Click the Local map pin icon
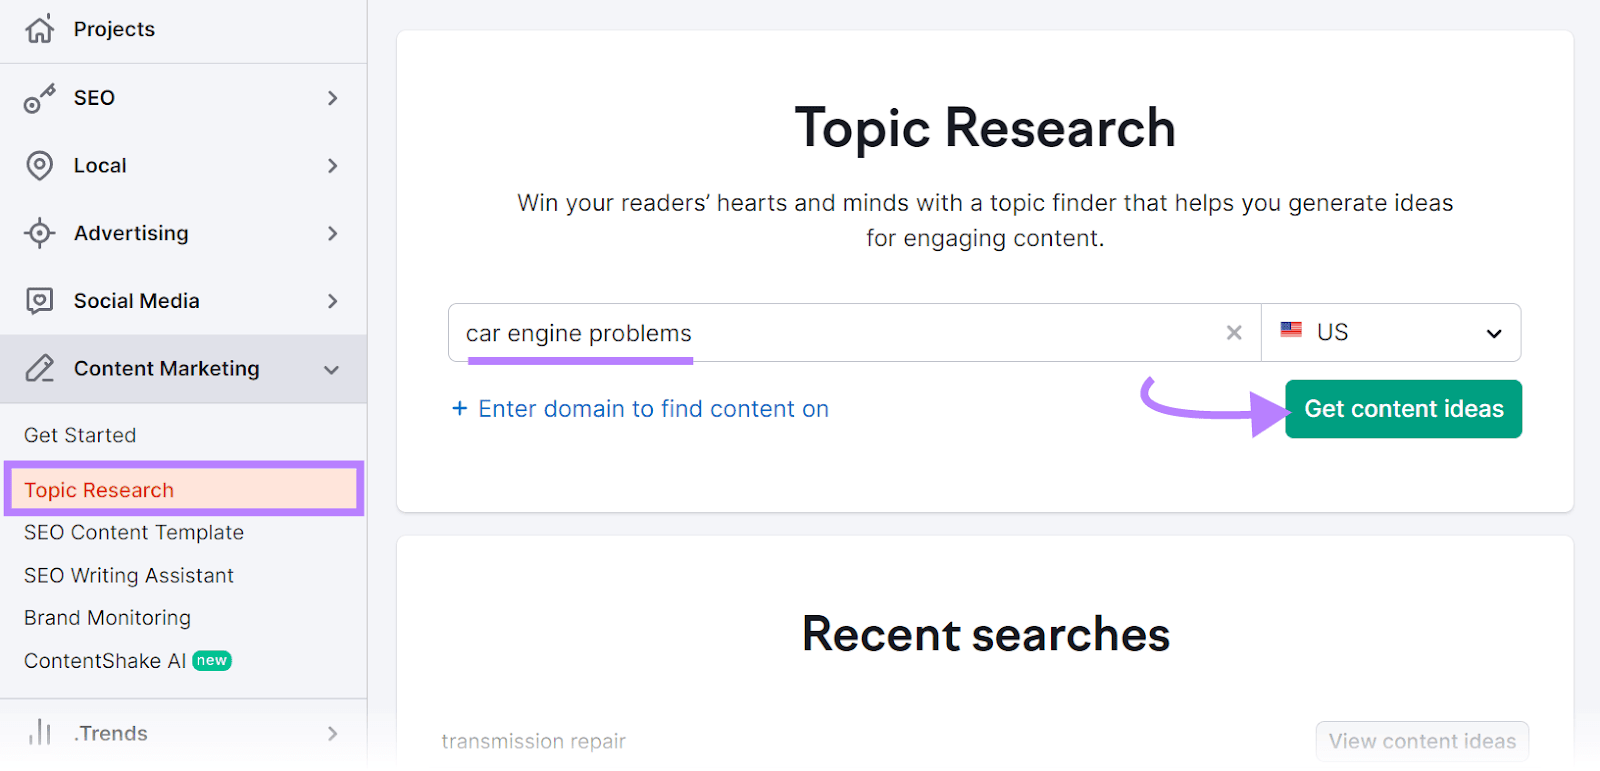1600x771 pixels. pos(40,166)
